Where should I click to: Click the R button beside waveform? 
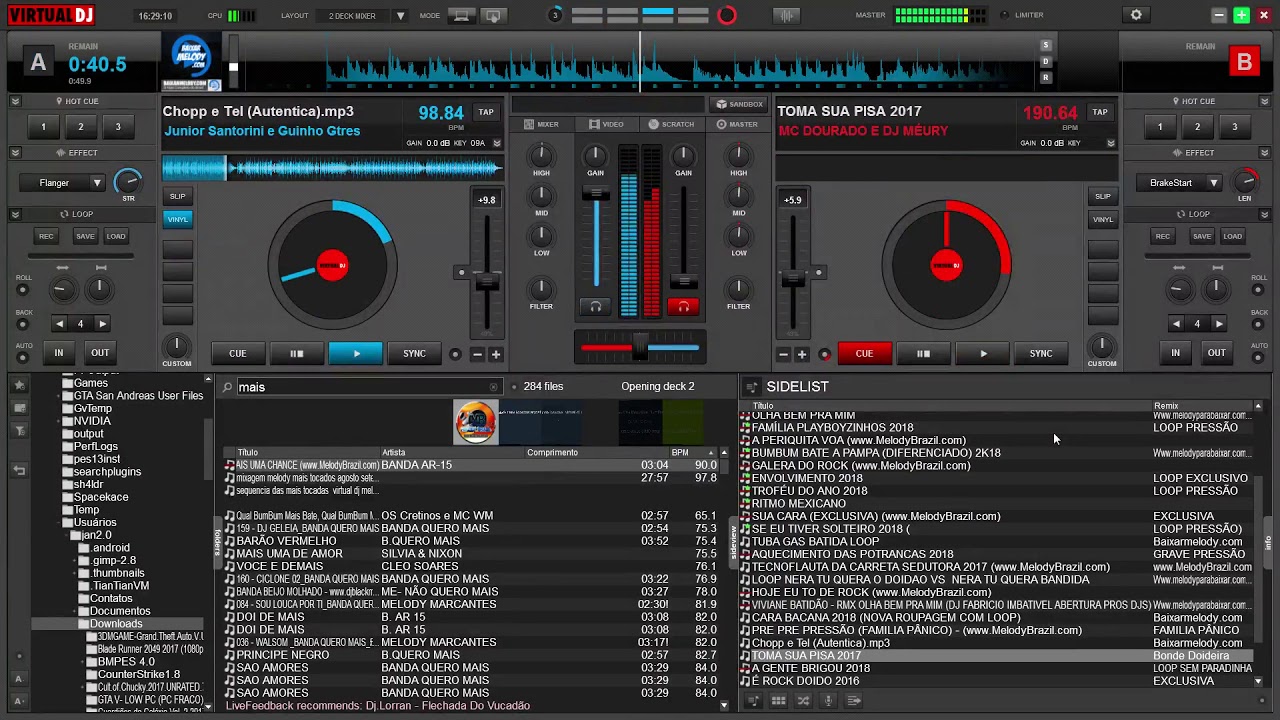tap(1046, 77)
